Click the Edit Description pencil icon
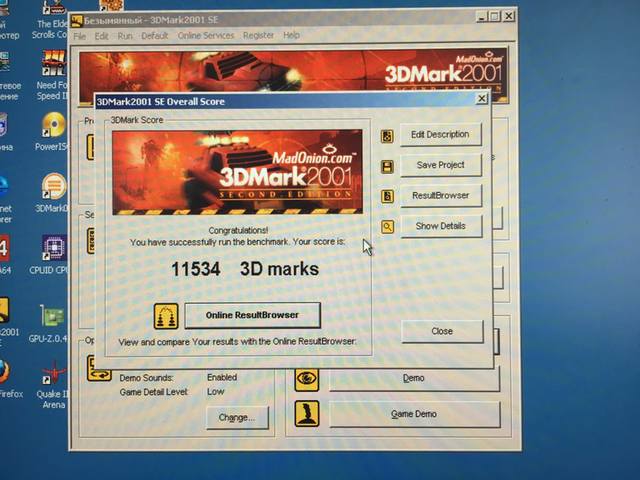The image size is (640, 480). click(x=387, y=136)
